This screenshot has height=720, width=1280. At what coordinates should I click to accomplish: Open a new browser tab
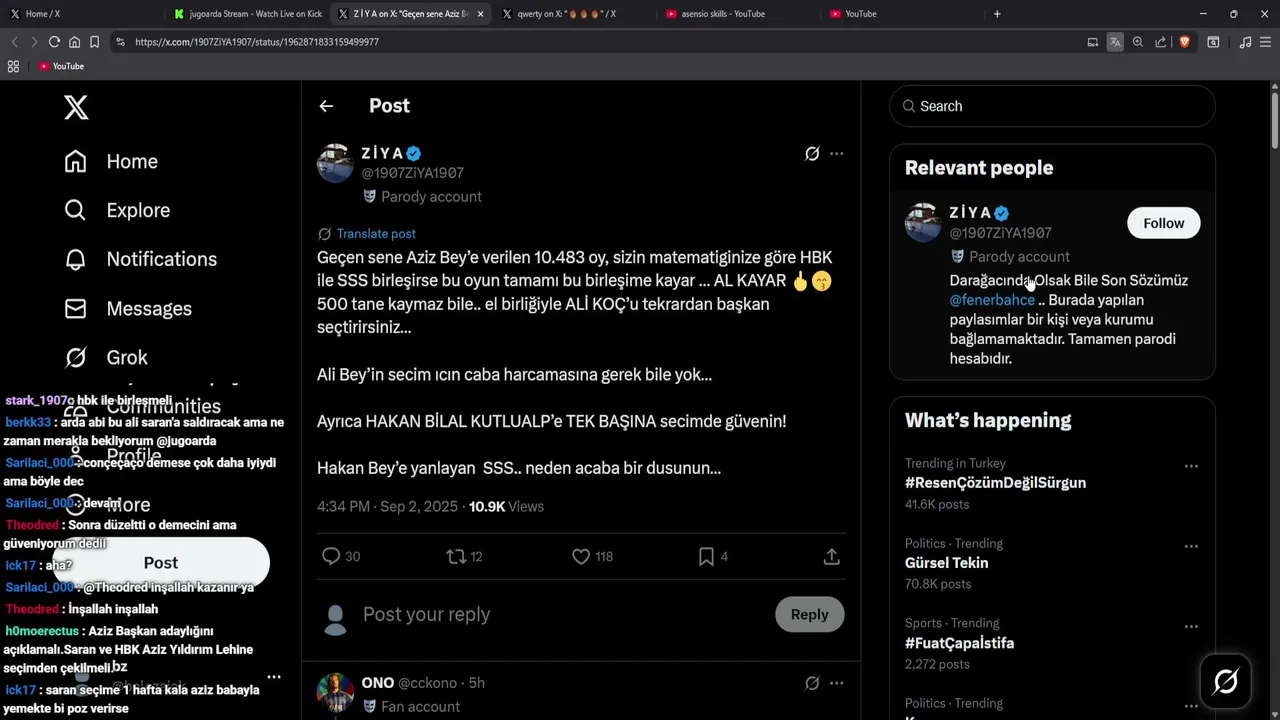[x=997, y=14]
